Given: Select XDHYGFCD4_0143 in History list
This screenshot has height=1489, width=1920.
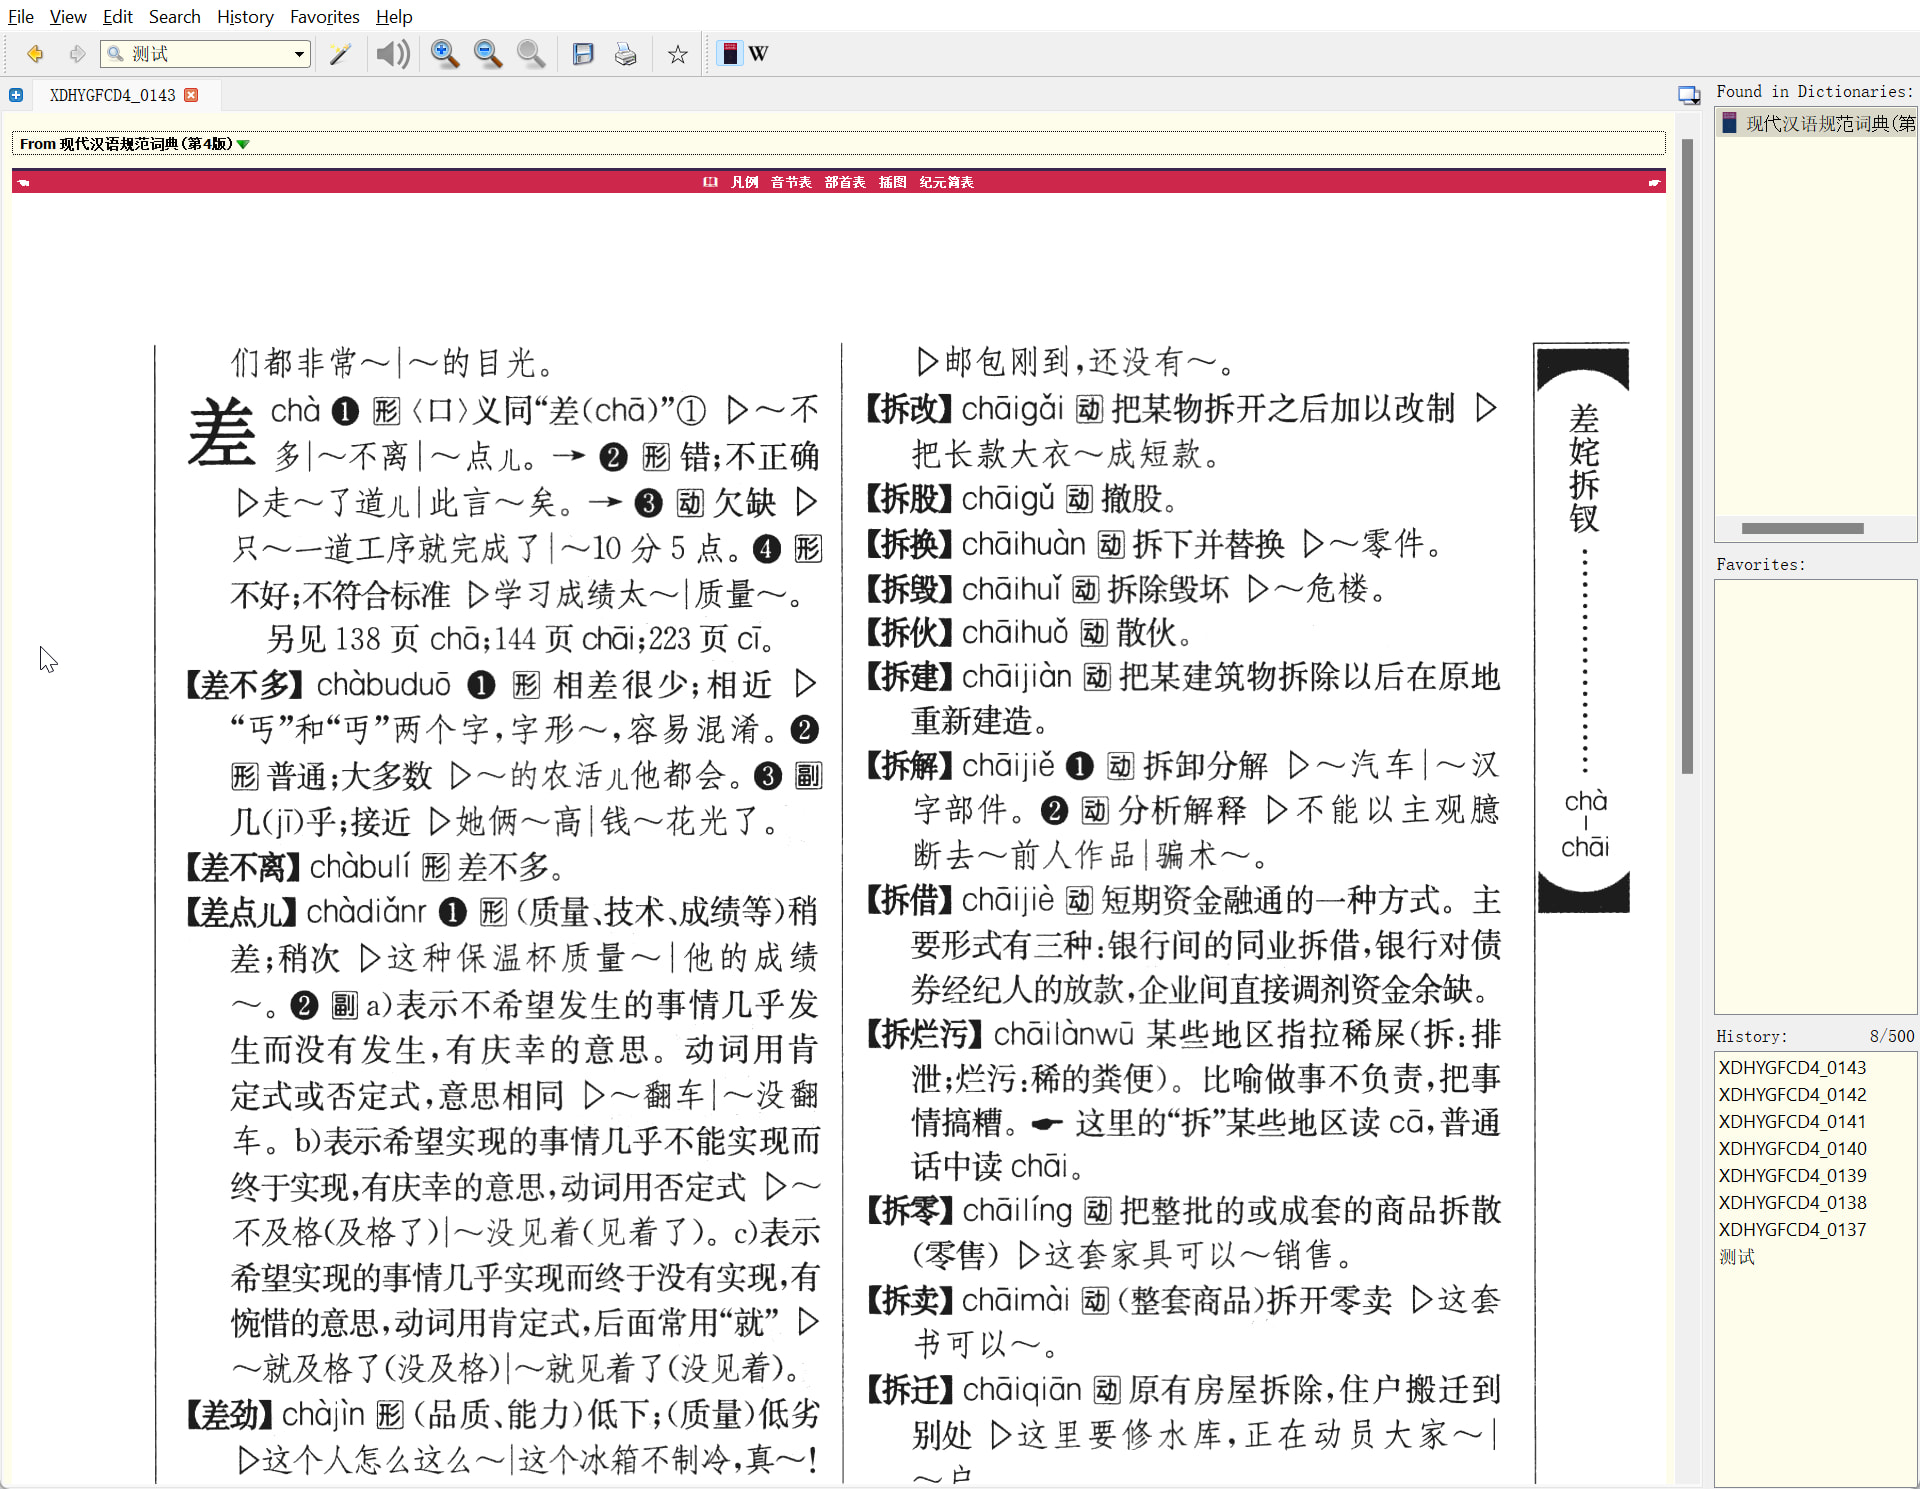Looking at the screenshot, I should tap(1792, 1068).
